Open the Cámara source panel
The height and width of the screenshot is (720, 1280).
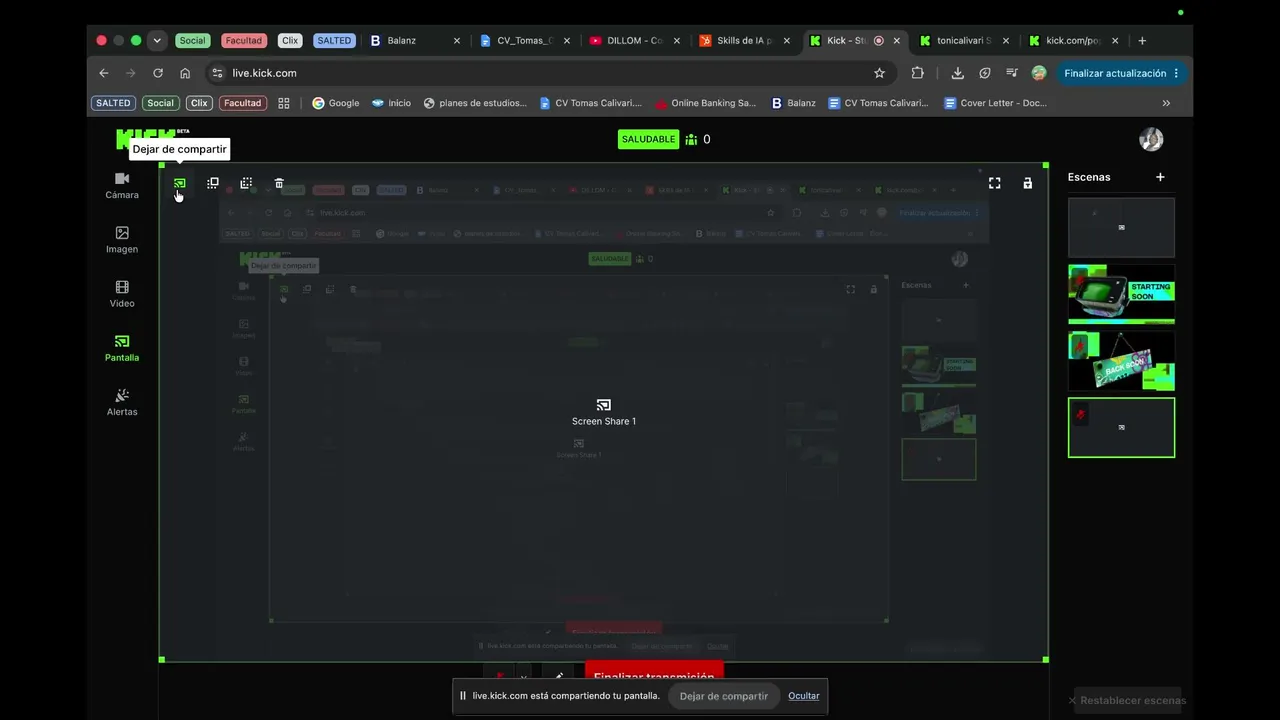(x=122, y=185)
